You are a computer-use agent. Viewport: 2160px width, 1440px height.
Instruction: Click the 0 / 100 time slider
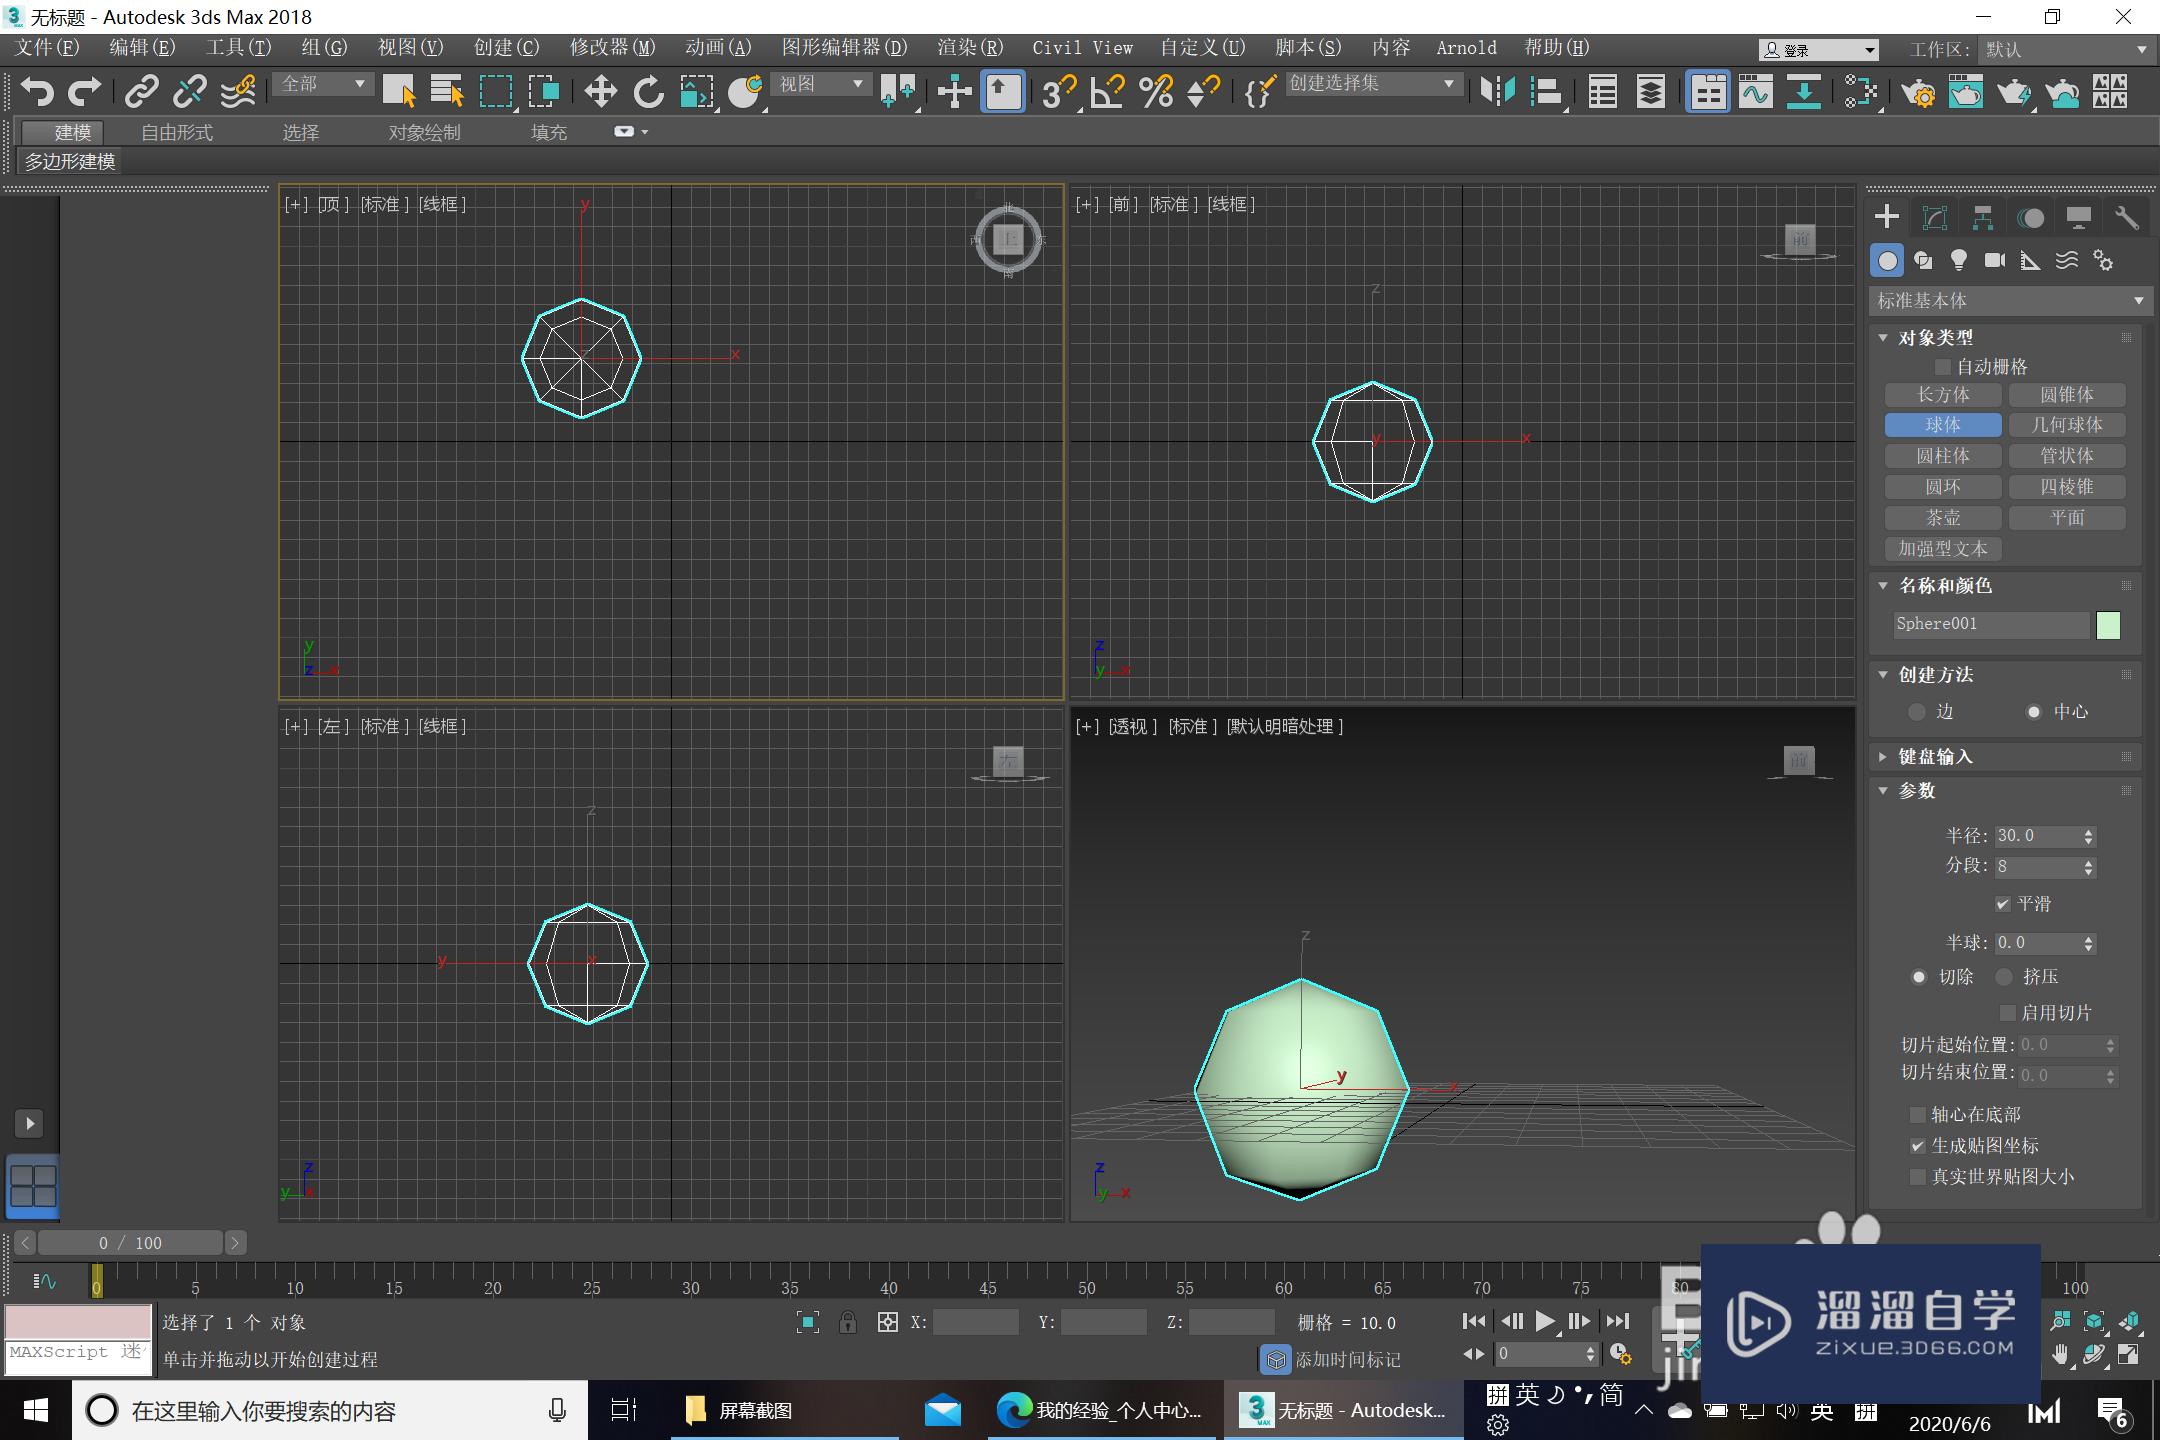(130, 1243)
